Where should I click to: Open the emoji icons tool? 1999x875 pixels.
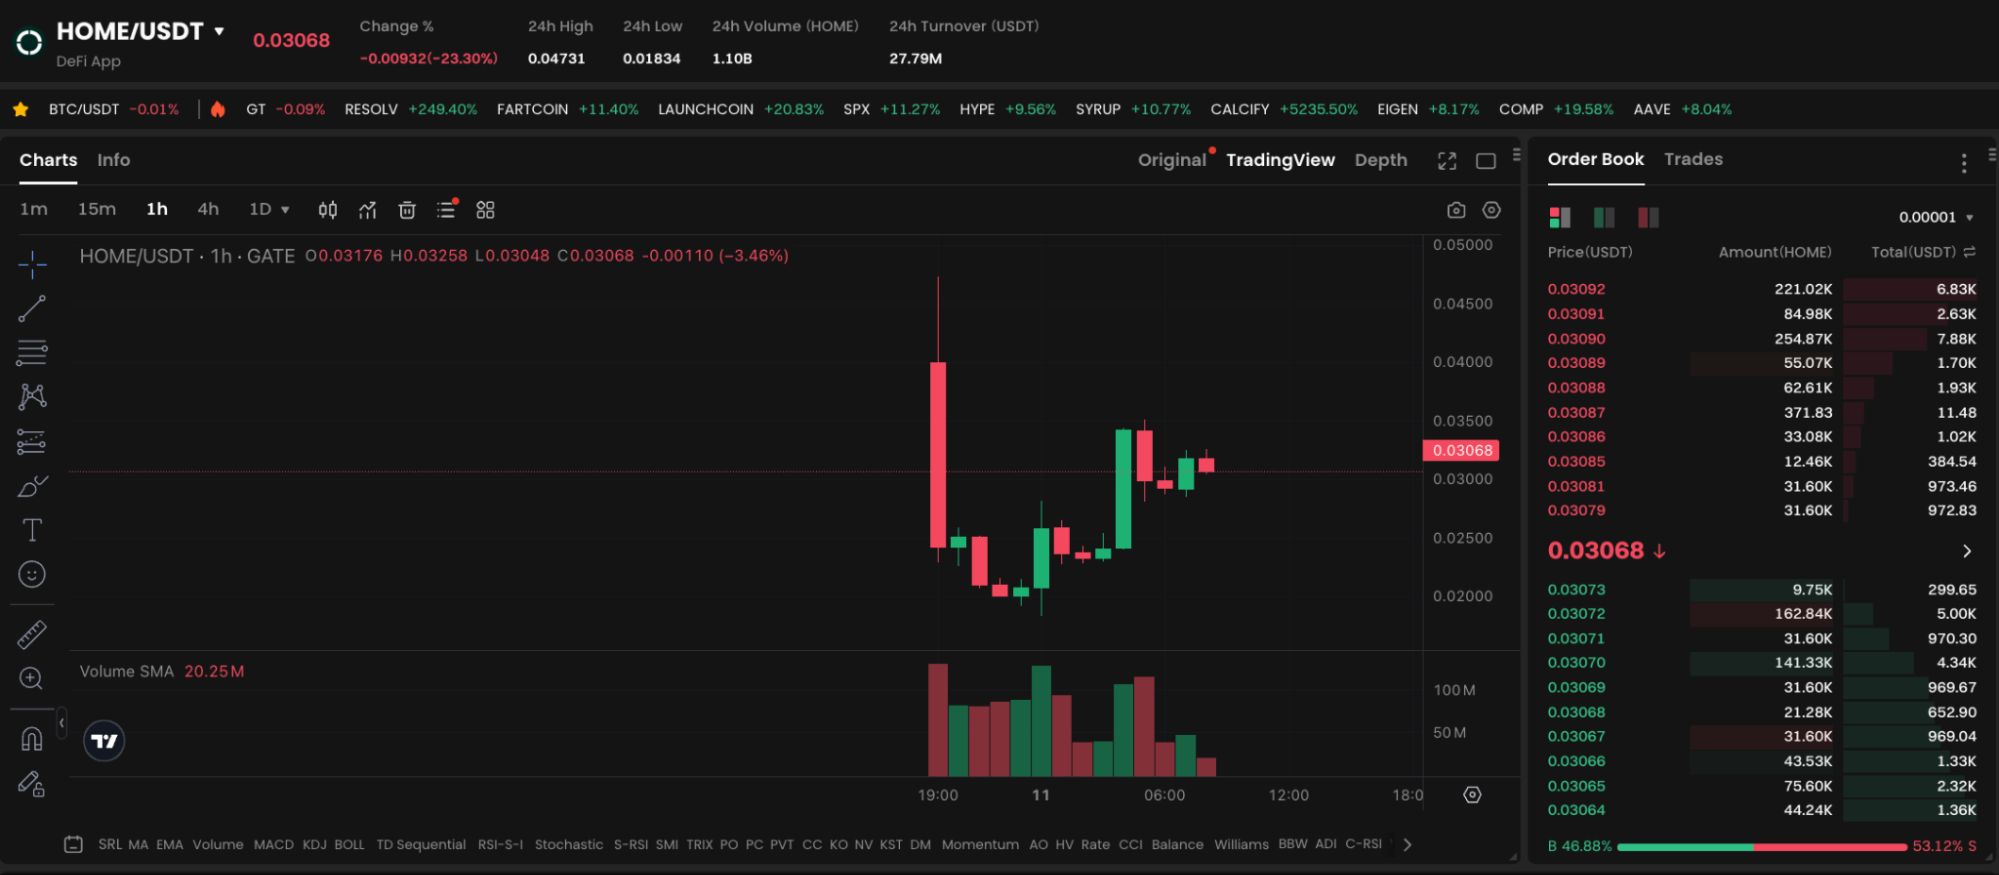[32, 574]
